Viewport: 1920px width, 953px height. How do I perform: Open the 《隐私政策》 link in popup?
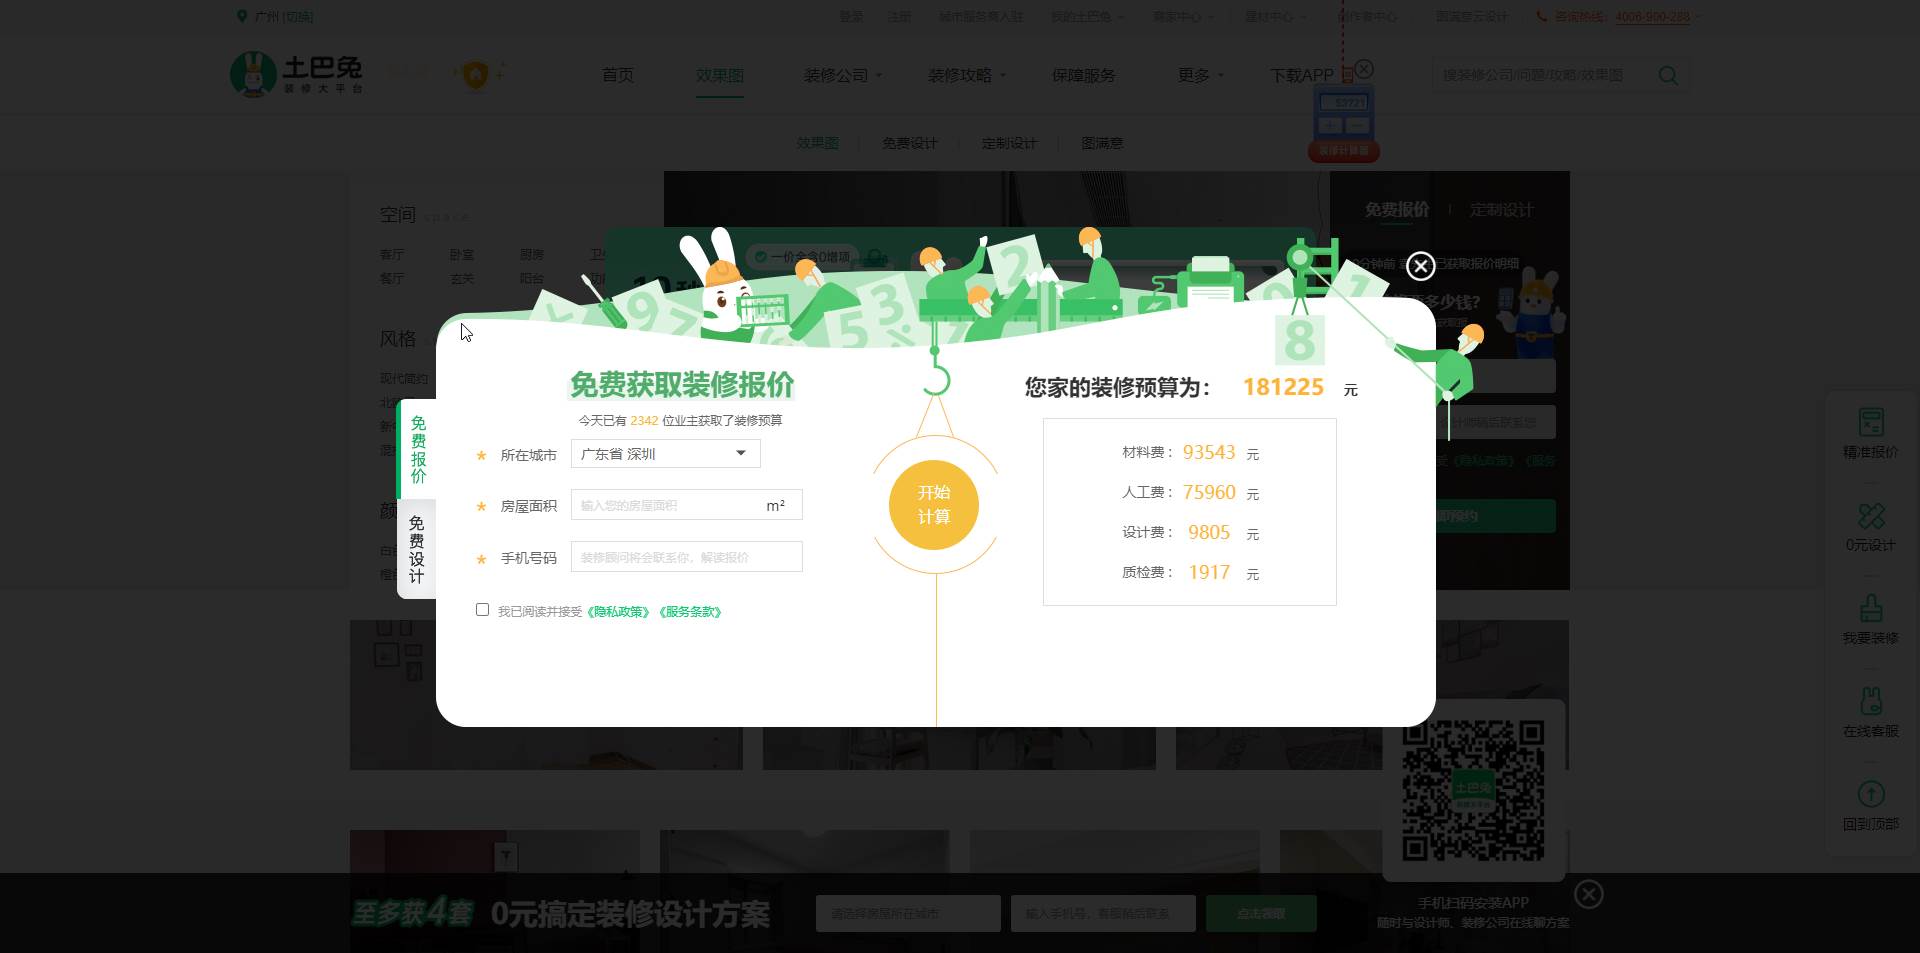point(618,612)
